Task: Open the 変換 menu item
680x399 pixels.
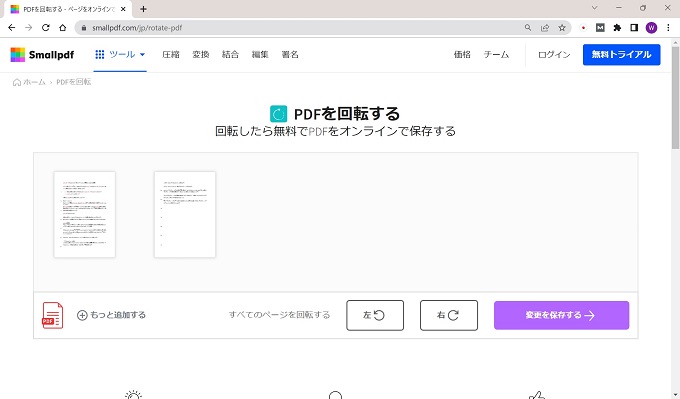Action: [200, 55]
